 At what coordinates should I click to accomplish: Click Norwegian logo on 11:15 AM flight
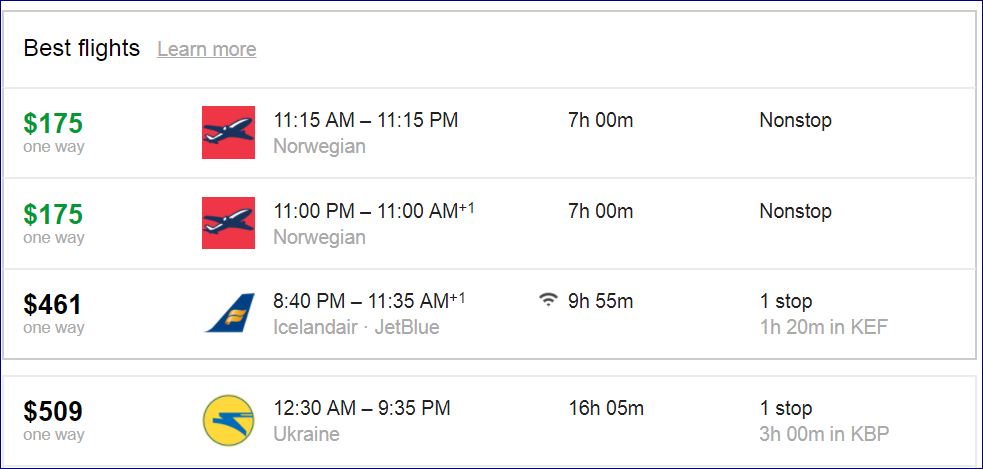pos(228,132)
